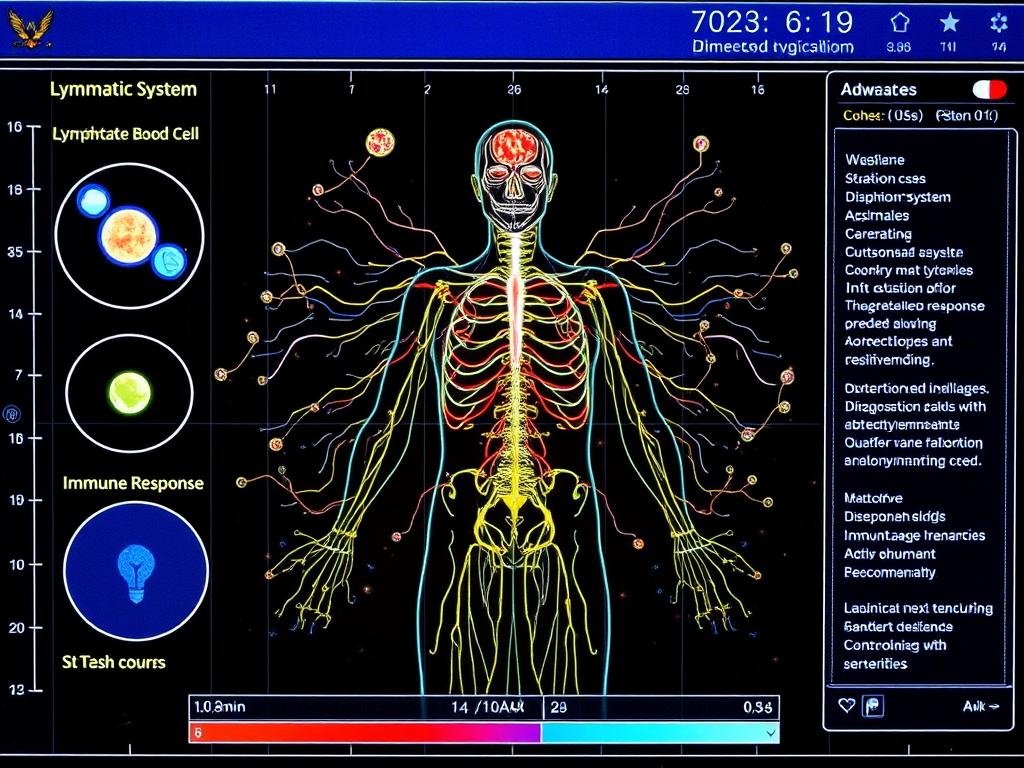This screenshot has height=768, width=1024.
Task: Open settings via the gear icon top right
Action: click(999, 20)
